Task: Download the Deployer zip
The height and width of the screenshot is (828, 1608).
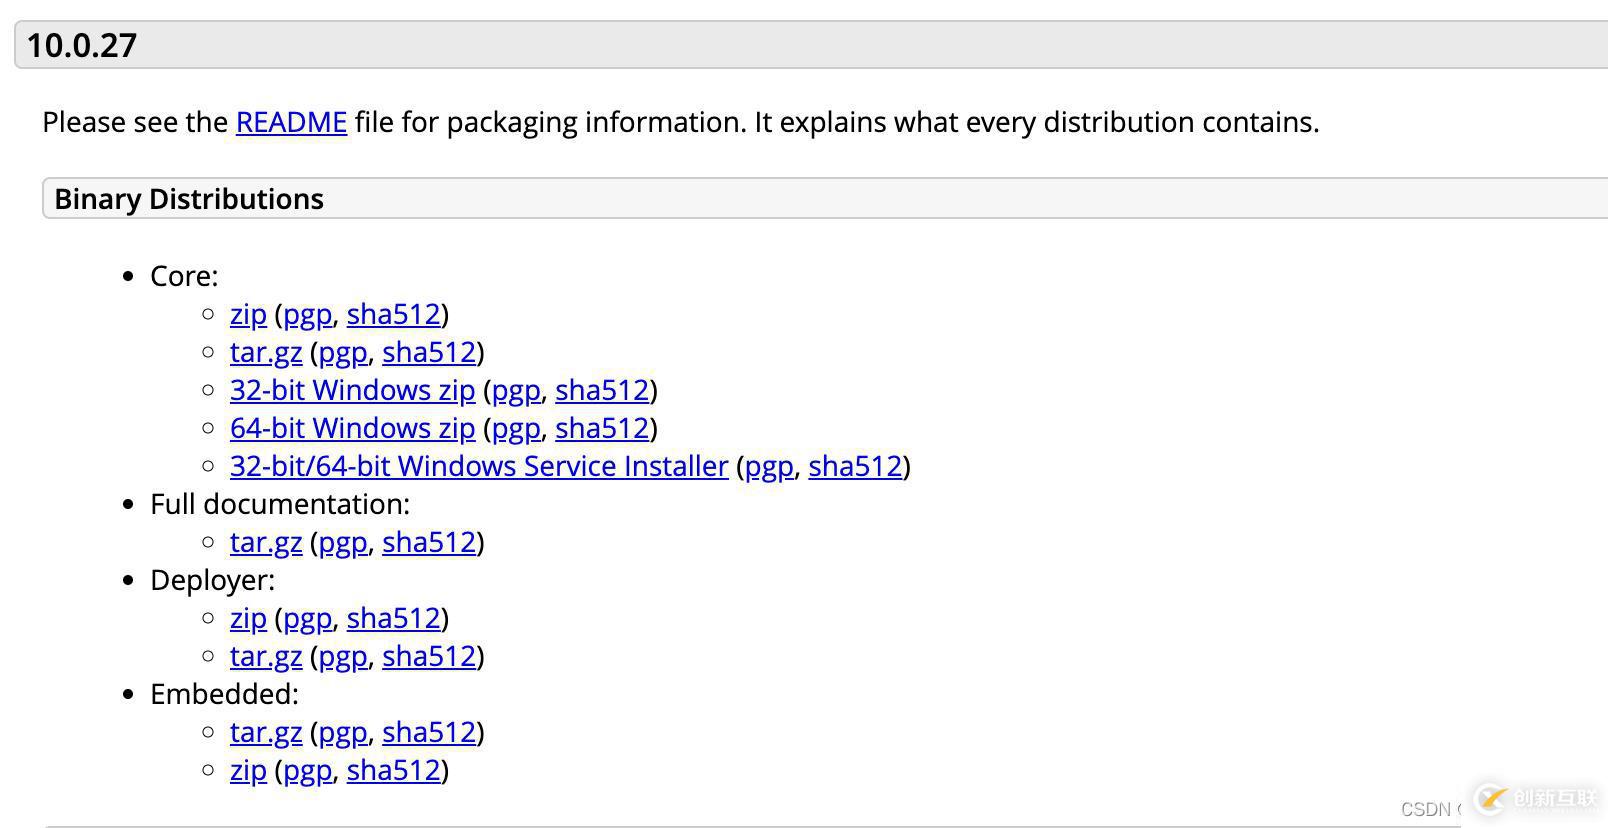Action: click(x=248, y=618)
